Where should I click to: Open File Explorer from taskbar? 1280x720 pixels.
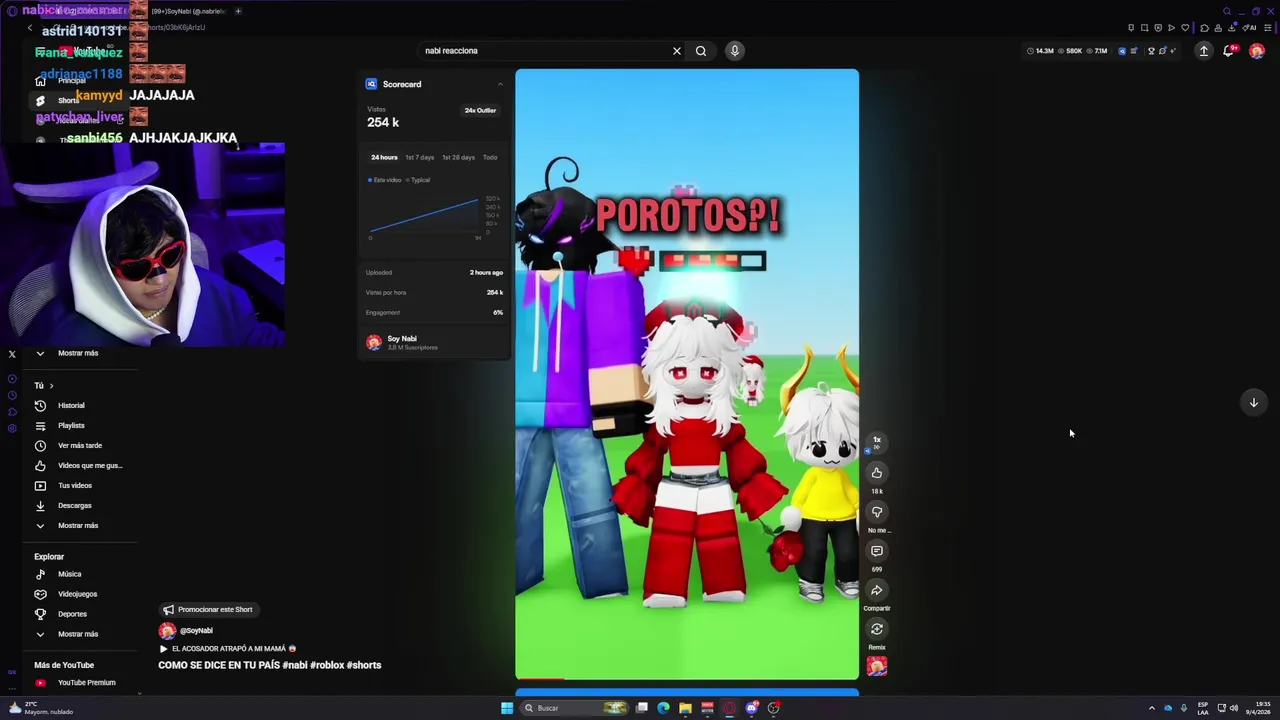685,708
